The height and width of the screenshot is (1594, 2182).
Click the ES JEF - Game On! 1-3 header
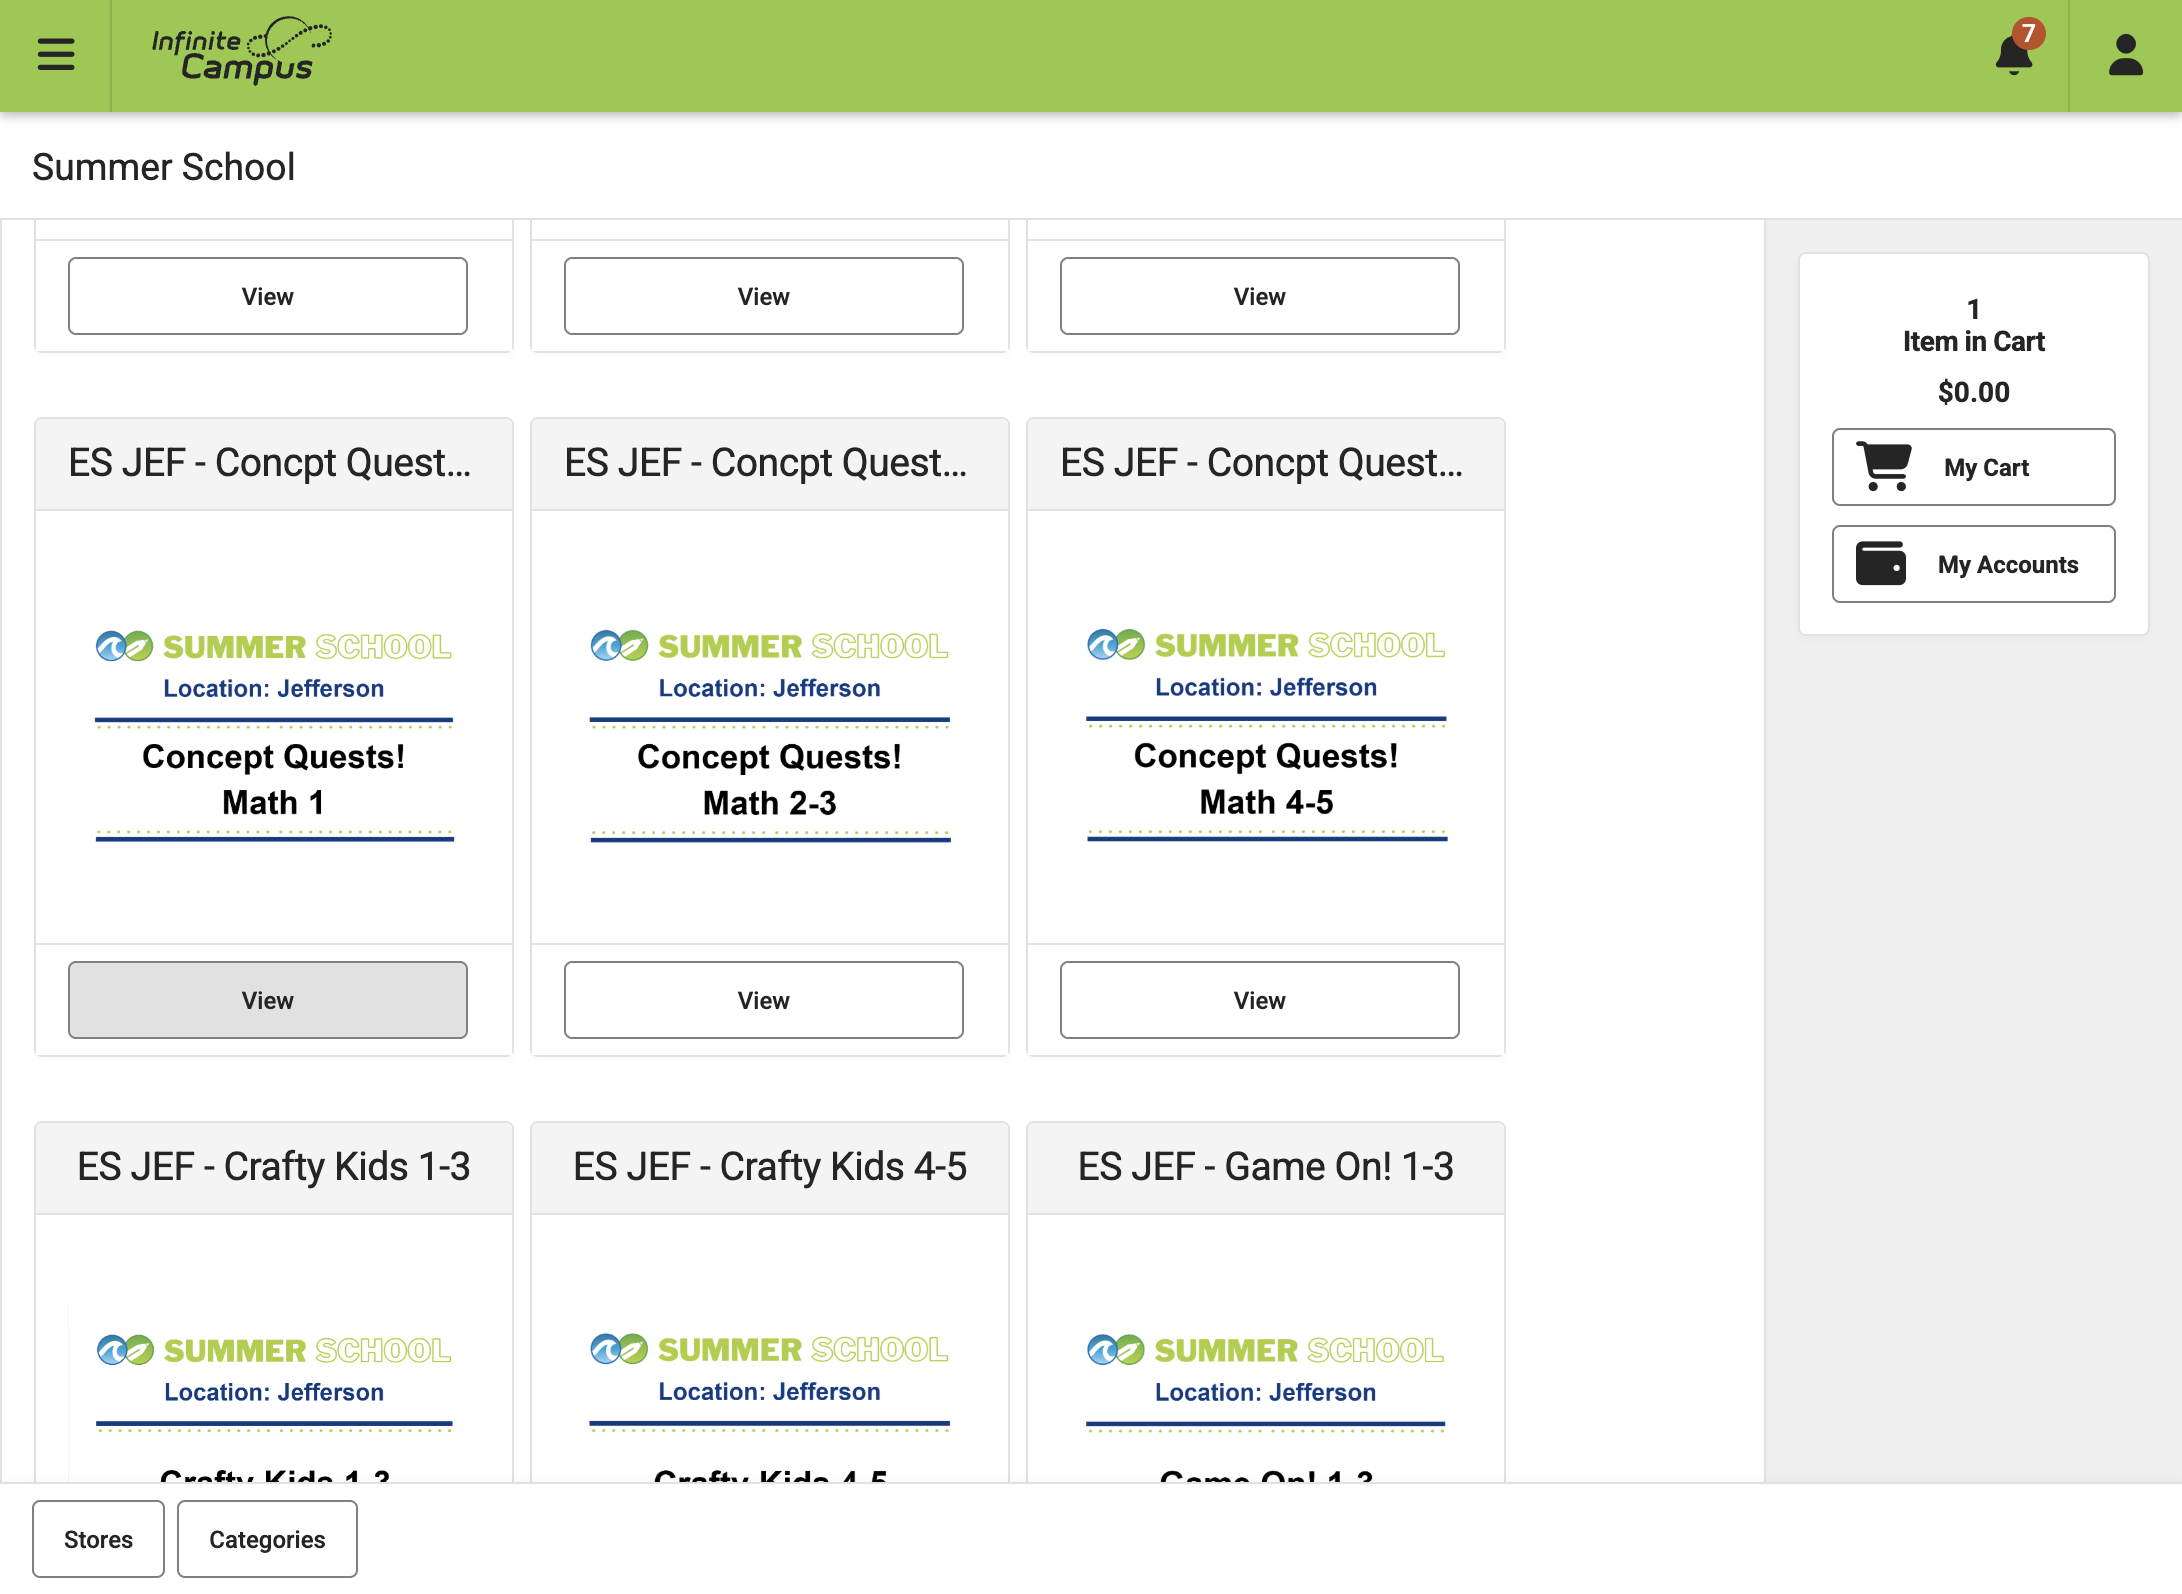(x=1266, y=1167)
